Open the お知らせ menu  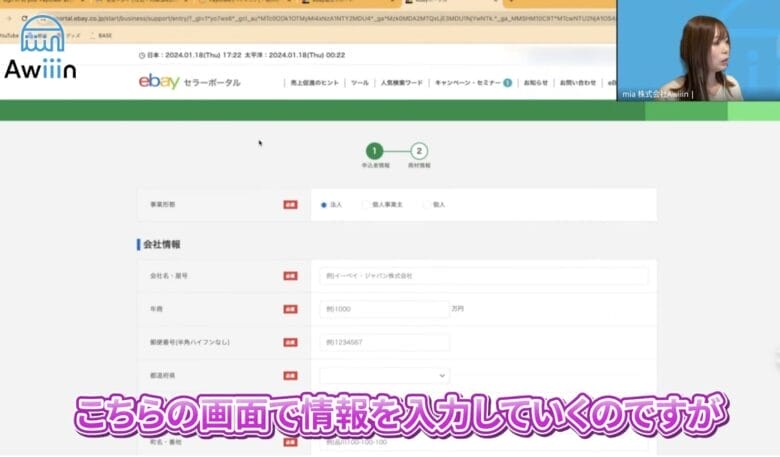coord(536,83)
